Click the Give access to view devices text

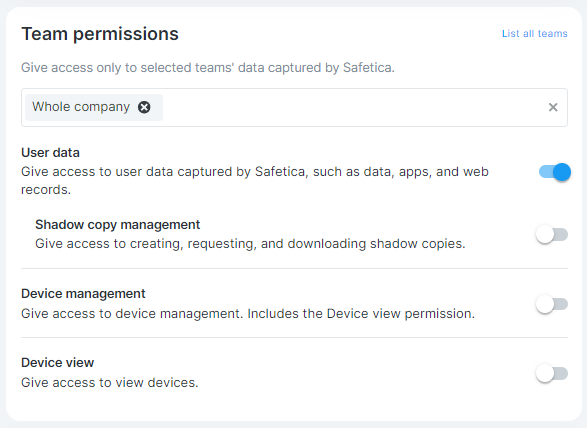[110, 383]
